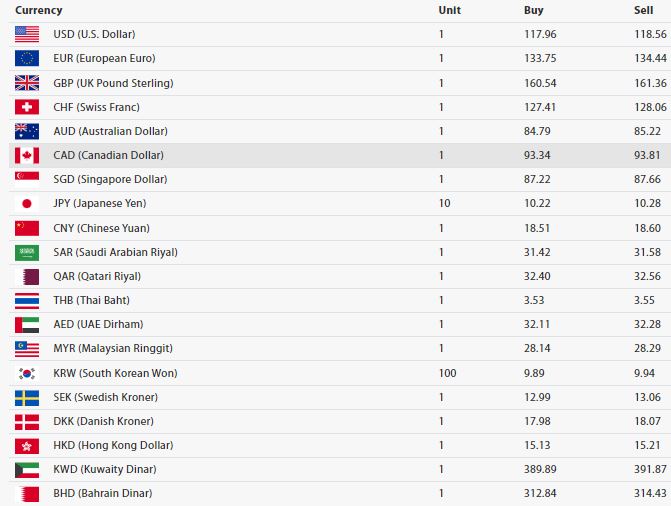Image resolution: width=671 pixels, height=506 pixels.
Task: Click the Swiss flag icon
Action: (x=27, y=107)
